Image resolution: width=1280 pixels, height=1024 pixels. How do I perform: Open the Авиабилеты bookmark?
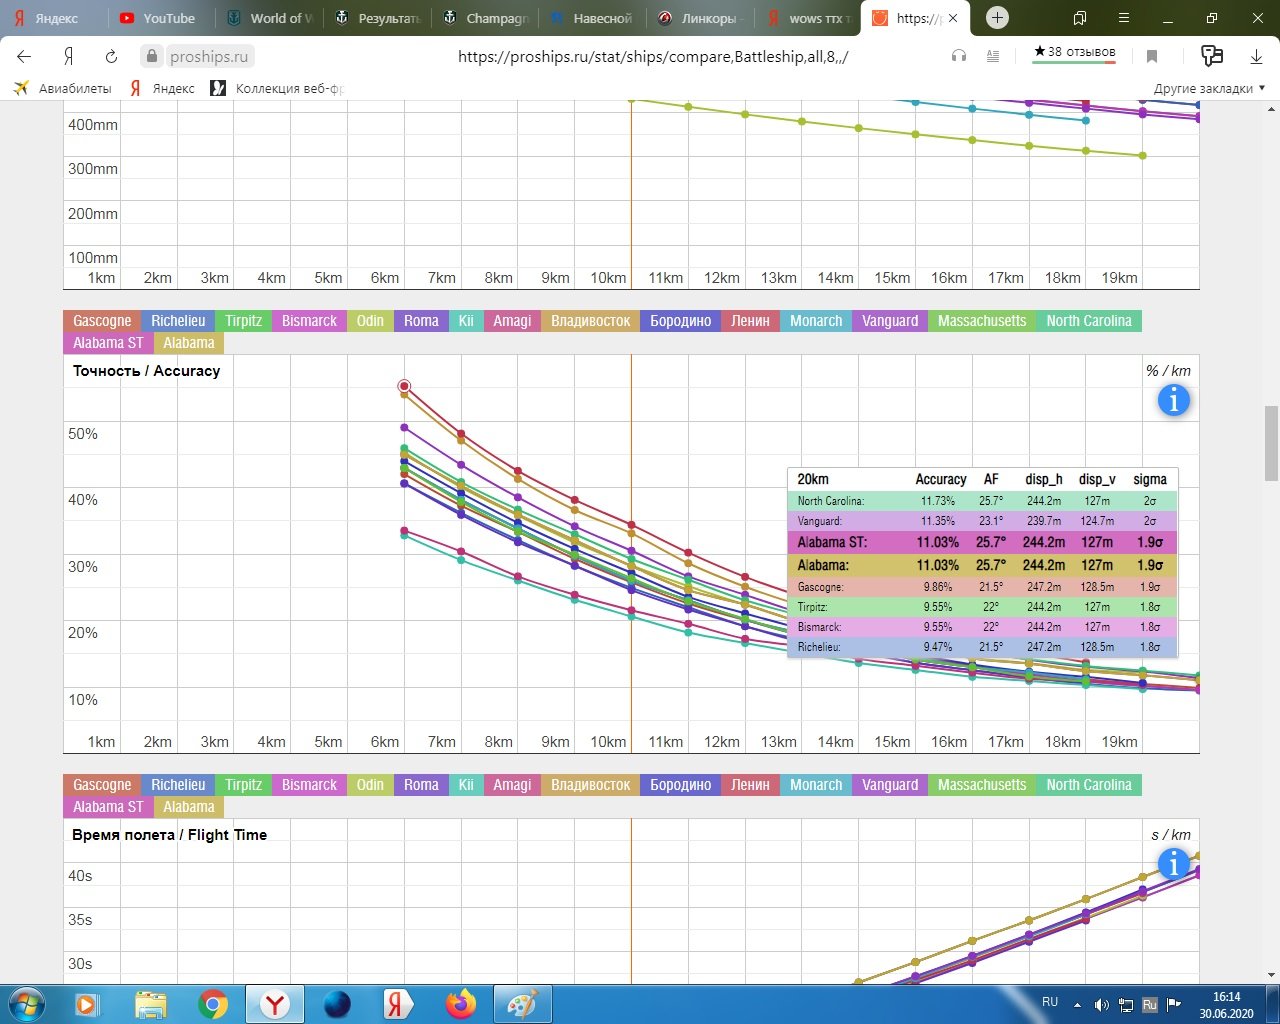tap(63, 88)
